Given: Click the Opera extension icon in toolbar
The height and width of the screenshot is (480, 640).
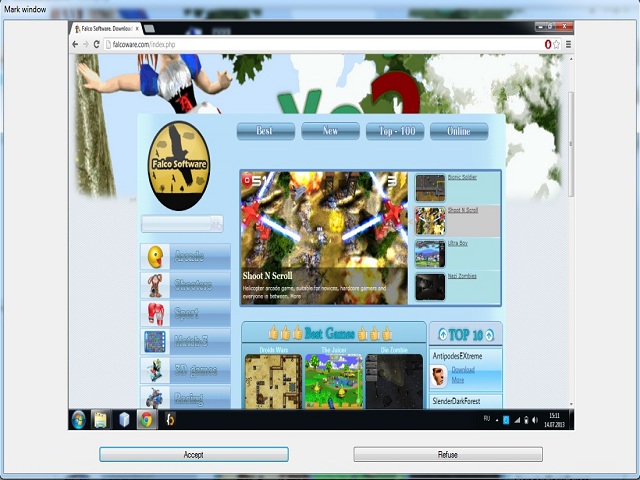Looking at the screenshot, I should (547, 45).
